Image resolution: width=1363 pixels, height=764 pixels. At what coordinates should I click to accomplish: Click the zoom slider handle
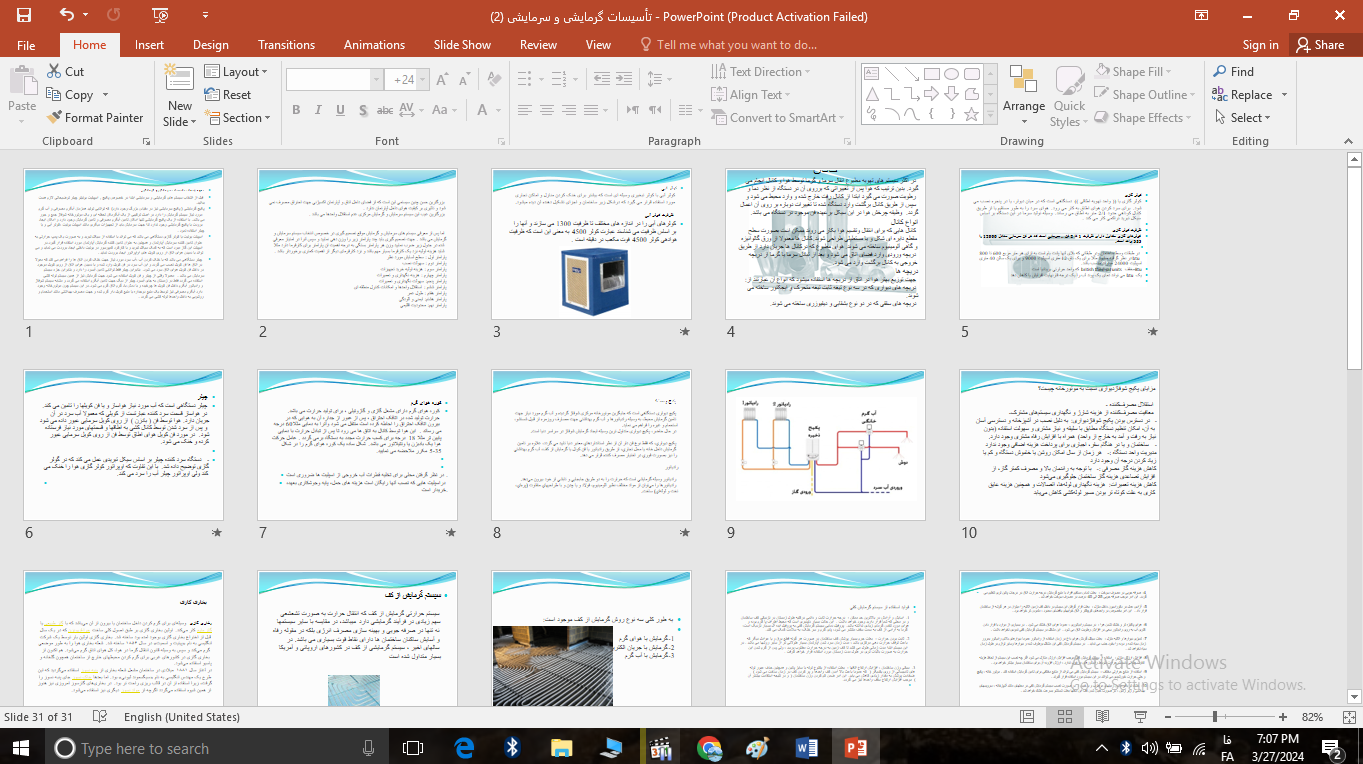1214,717
